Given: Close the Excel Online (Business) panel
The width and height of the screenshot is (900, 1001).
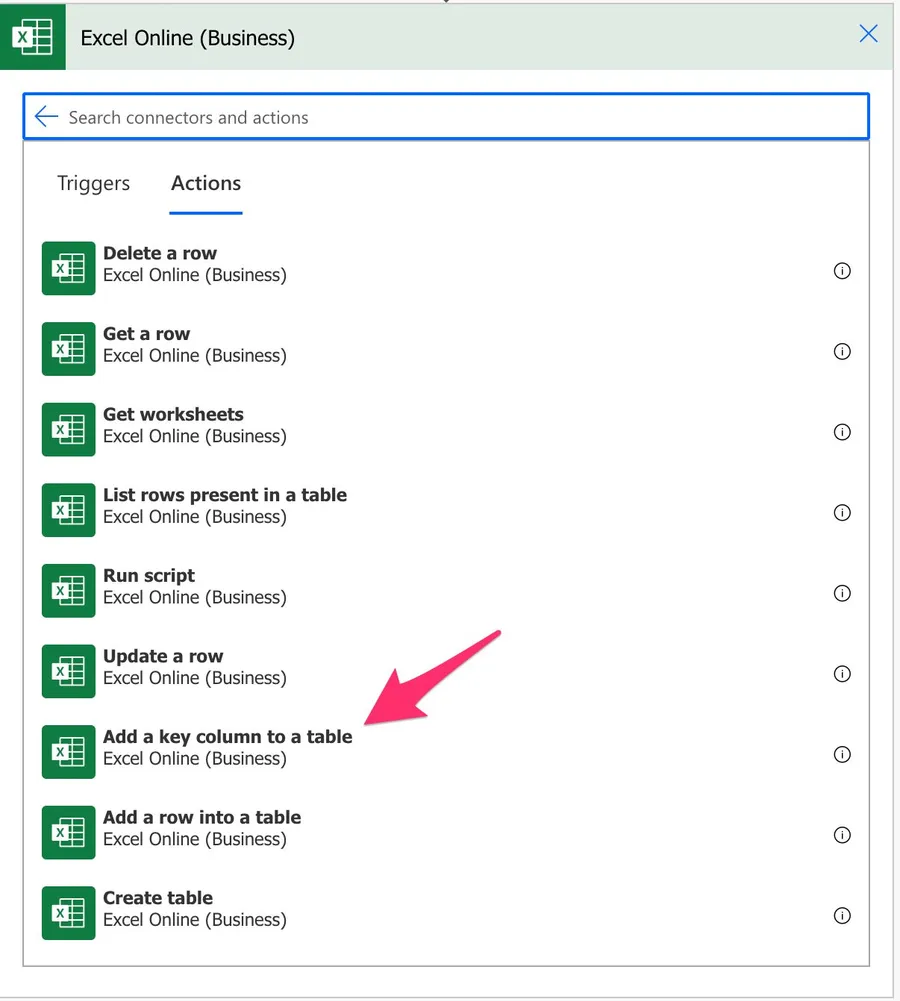Looking at the screenshot, I should click(868, 34).
